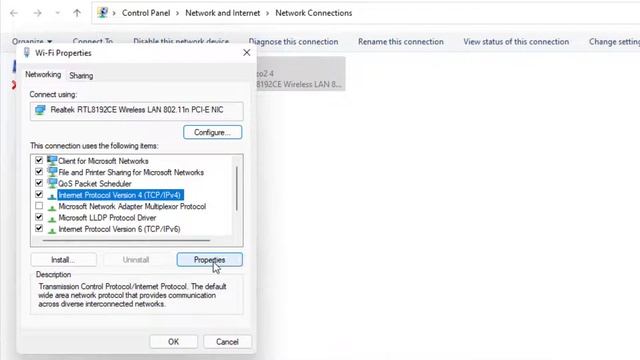Click the items list horizontal scrollbar

pos(126,241)
